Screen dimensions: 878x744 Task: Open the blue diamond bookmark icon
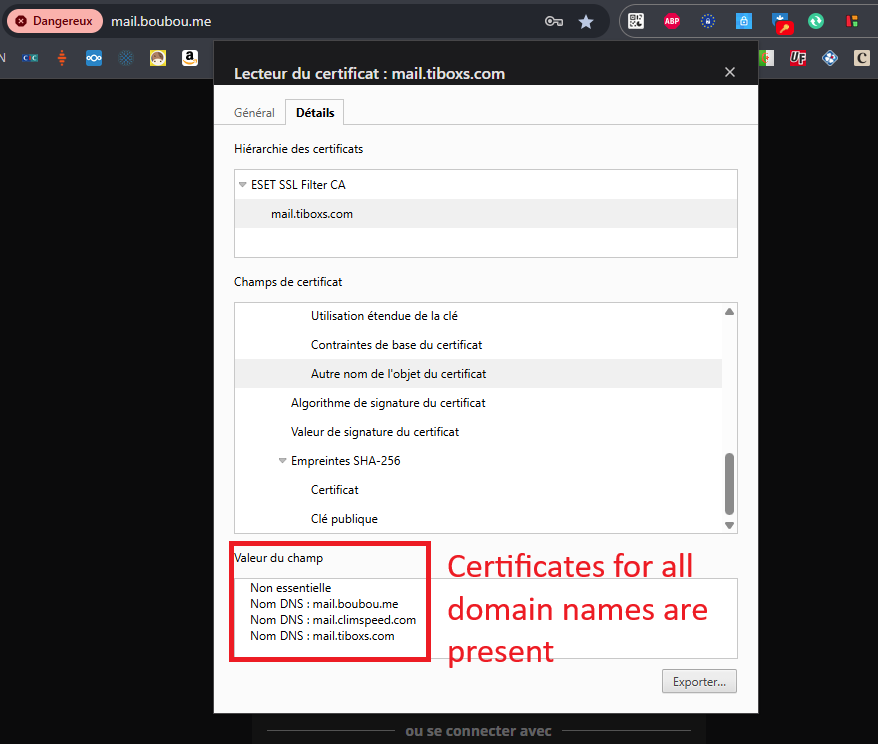(830, 58)
